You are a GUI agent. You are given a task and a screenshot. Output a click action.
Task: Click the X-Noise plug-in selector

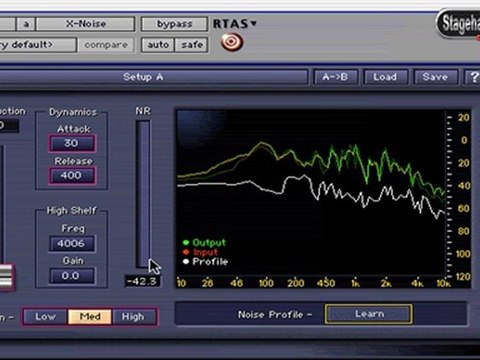86,24
